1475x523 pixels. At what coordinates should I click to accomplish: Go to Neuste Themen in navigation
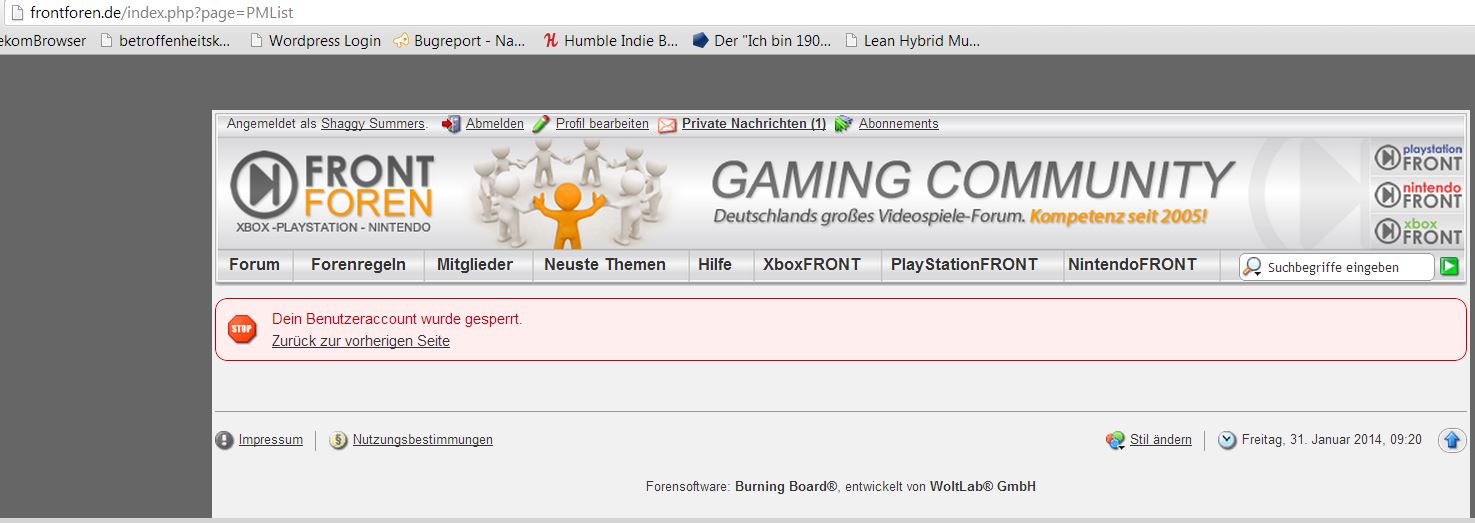coord(604,265)
